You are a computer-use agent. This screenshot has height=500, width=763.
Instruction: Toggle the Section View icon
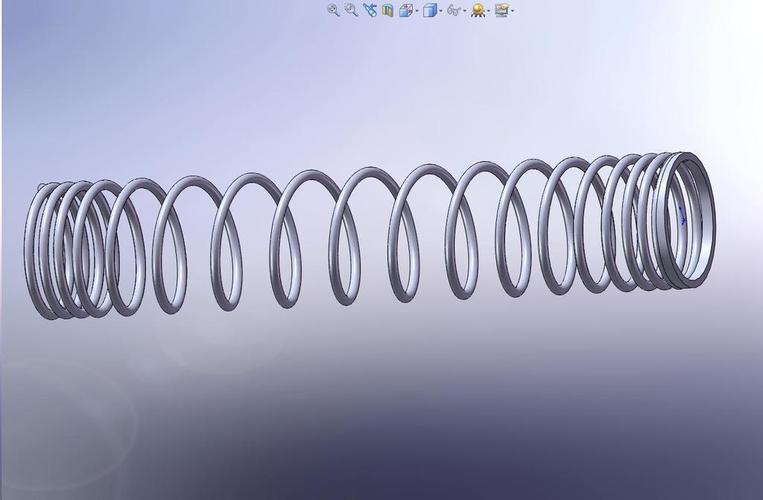coord(387,10)
